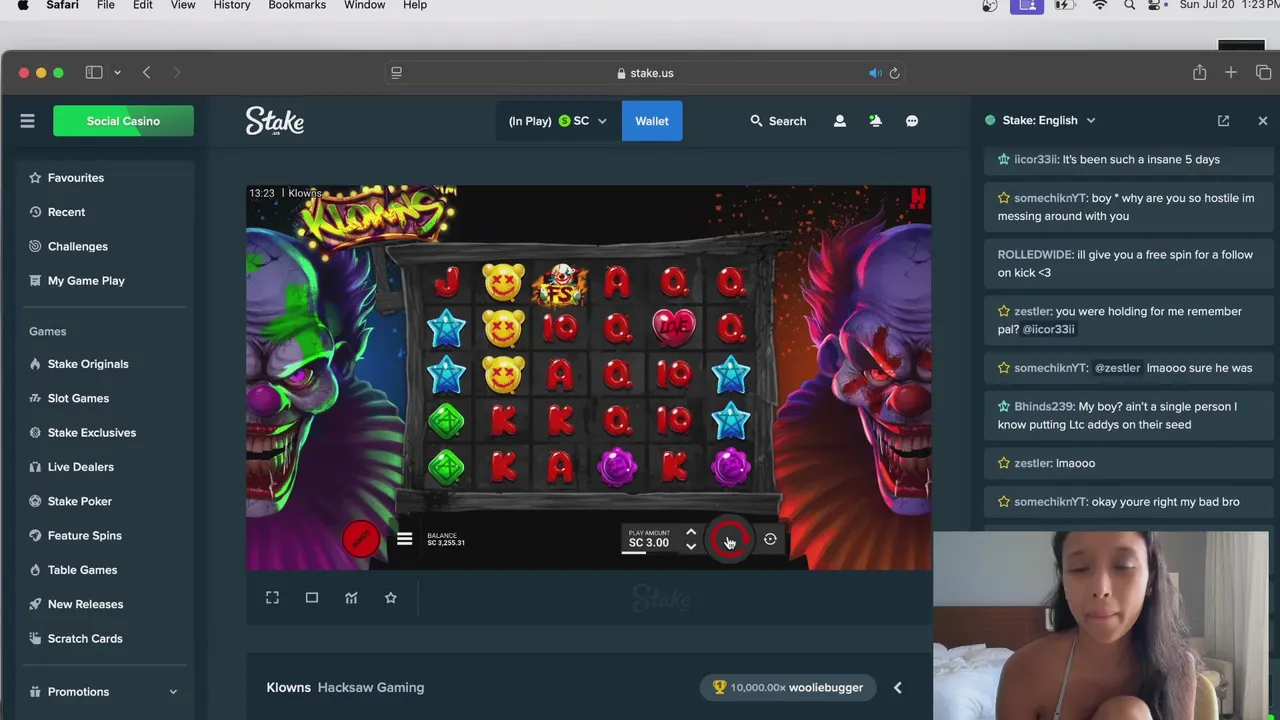This screenshot has width=1280, height=720.
Task: Click the @iicor33ii mention
Action: [1048, 330]
